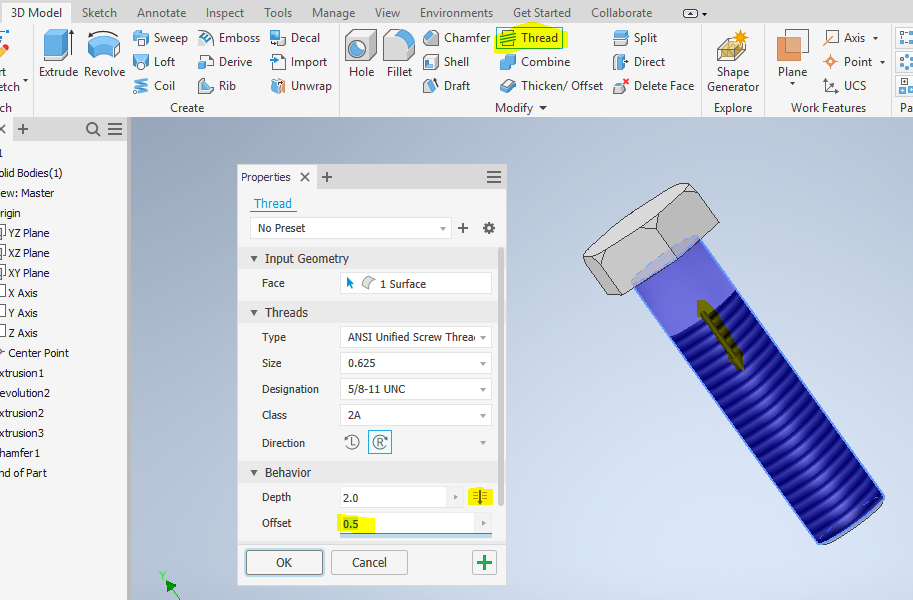Select Chamfer1 in browser tree
The height and width of the screenshot is (600, 913).
point(20,453)
